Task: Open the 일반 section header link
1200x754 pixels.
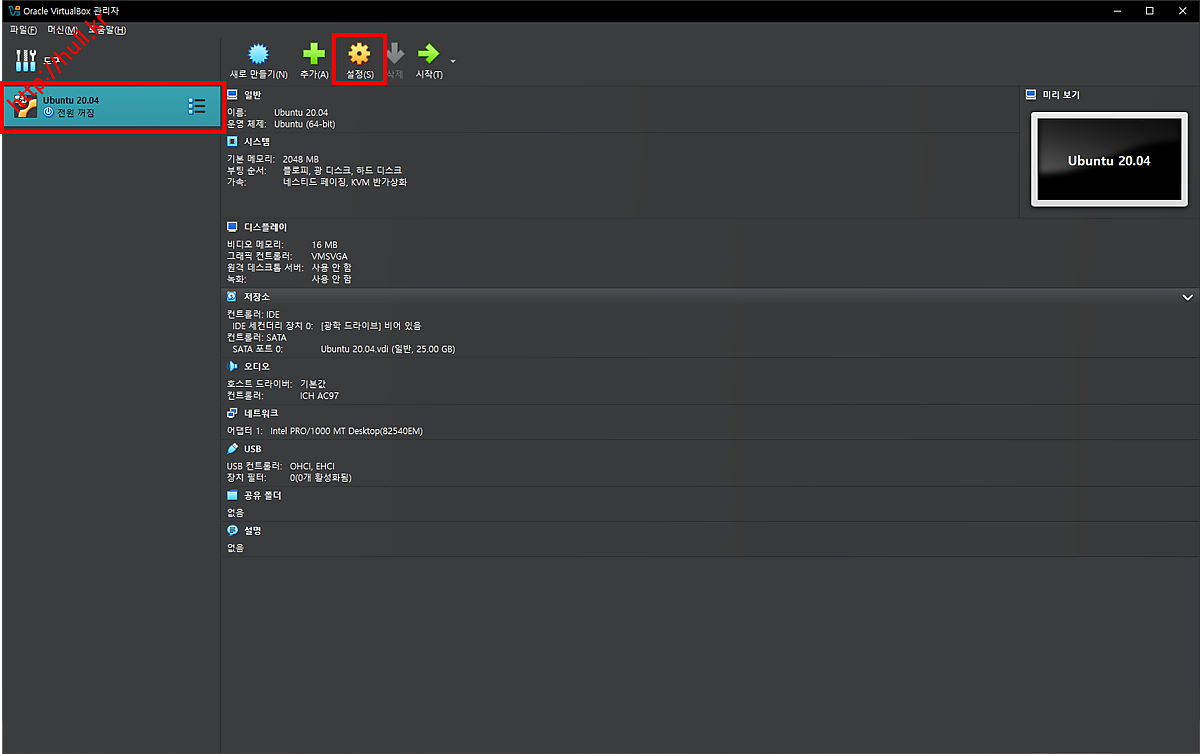Action: point(252,94)
